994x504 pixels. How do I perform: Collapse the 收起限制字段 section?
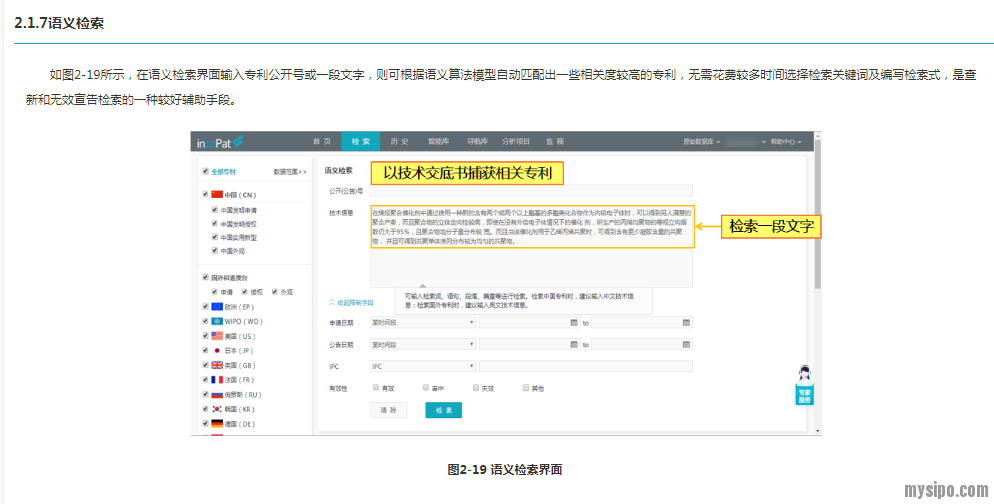(x=351, y=301)
